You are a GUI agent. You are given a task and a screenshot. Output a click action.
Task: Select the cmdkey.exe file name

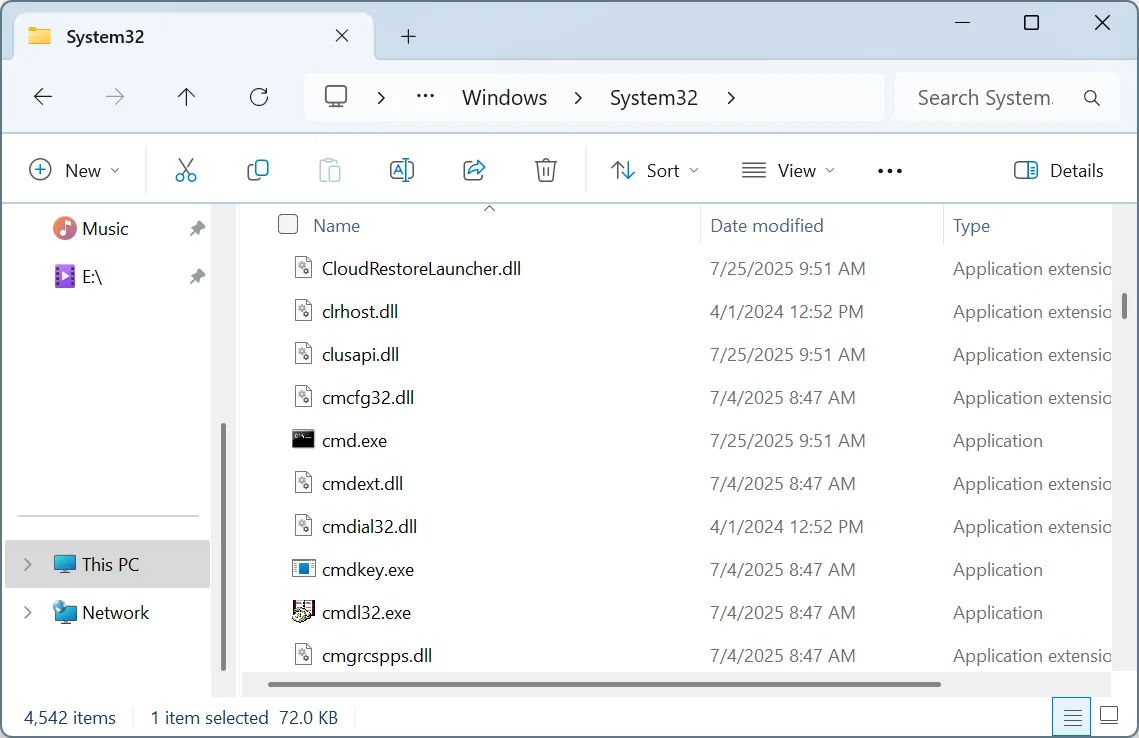(368, 570)
